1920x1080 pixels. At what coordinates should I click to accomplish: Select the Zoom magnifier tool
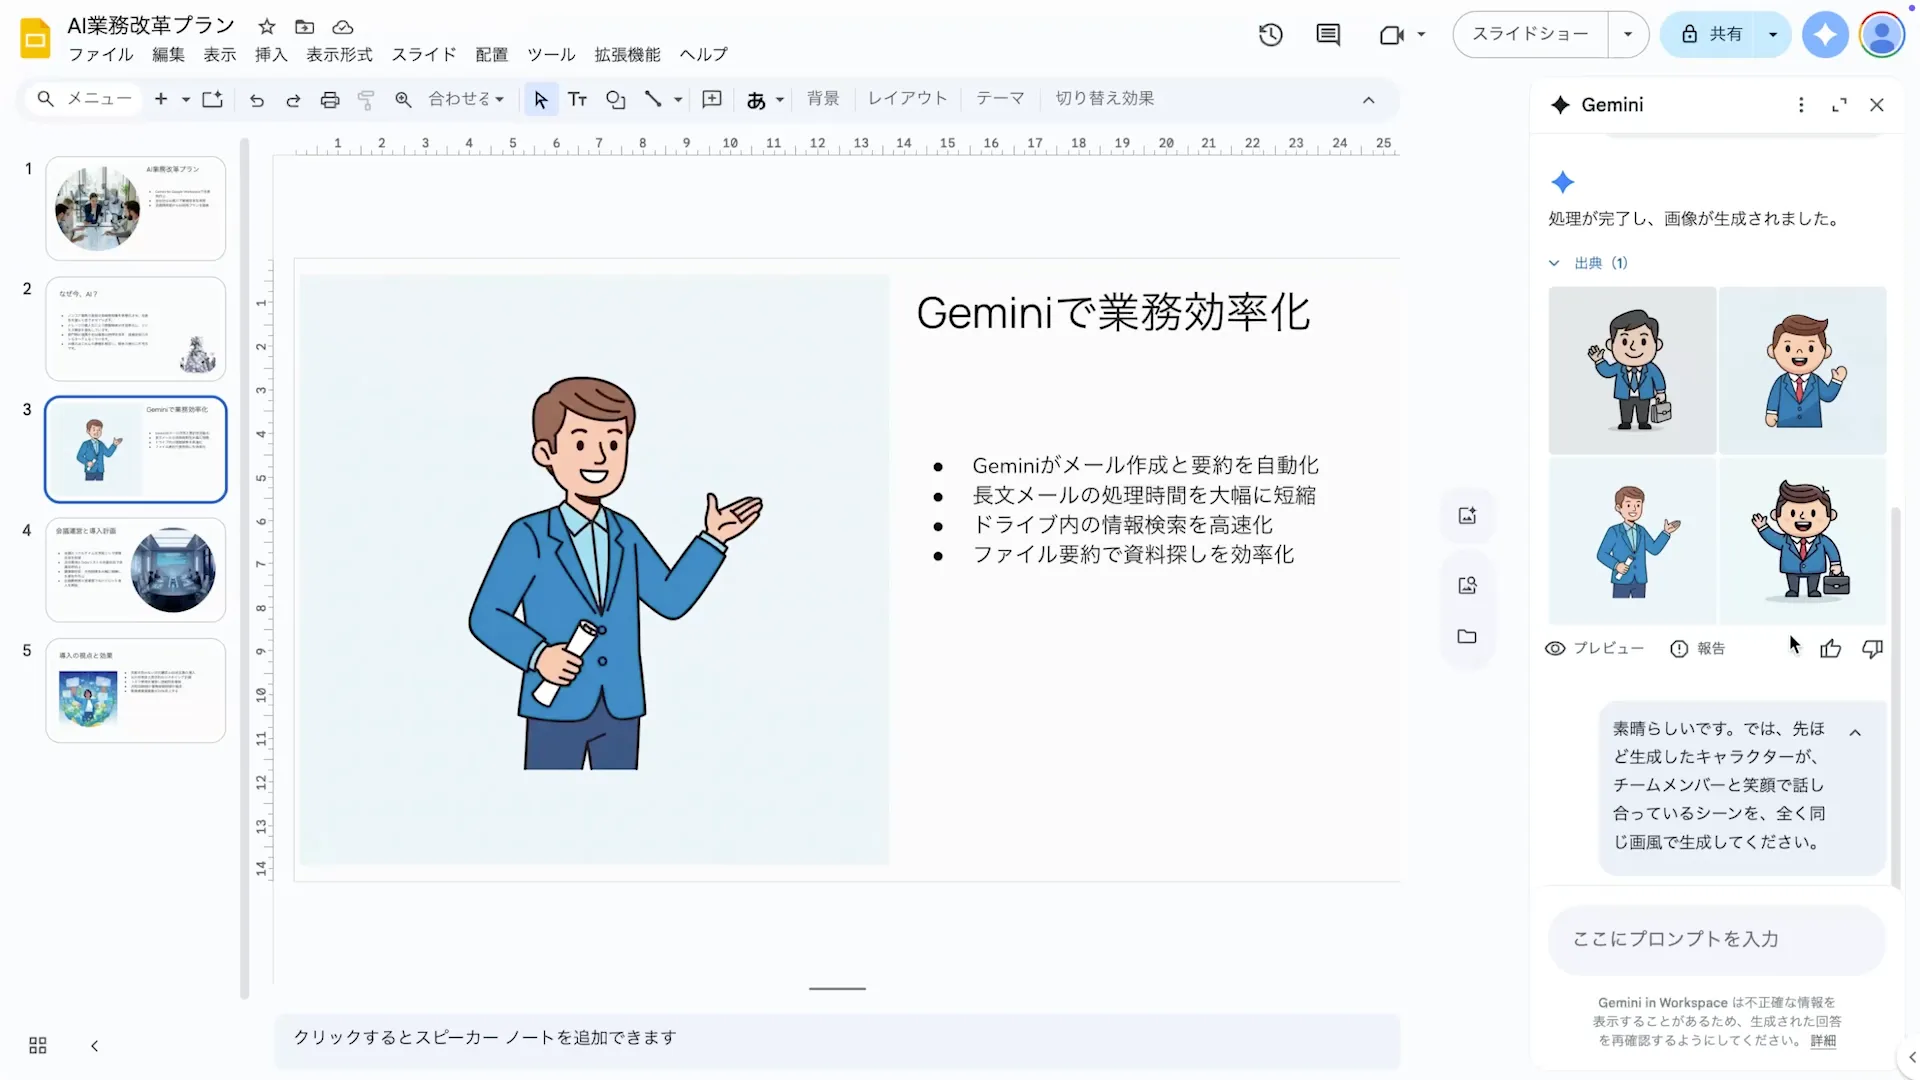coord(404,99)
